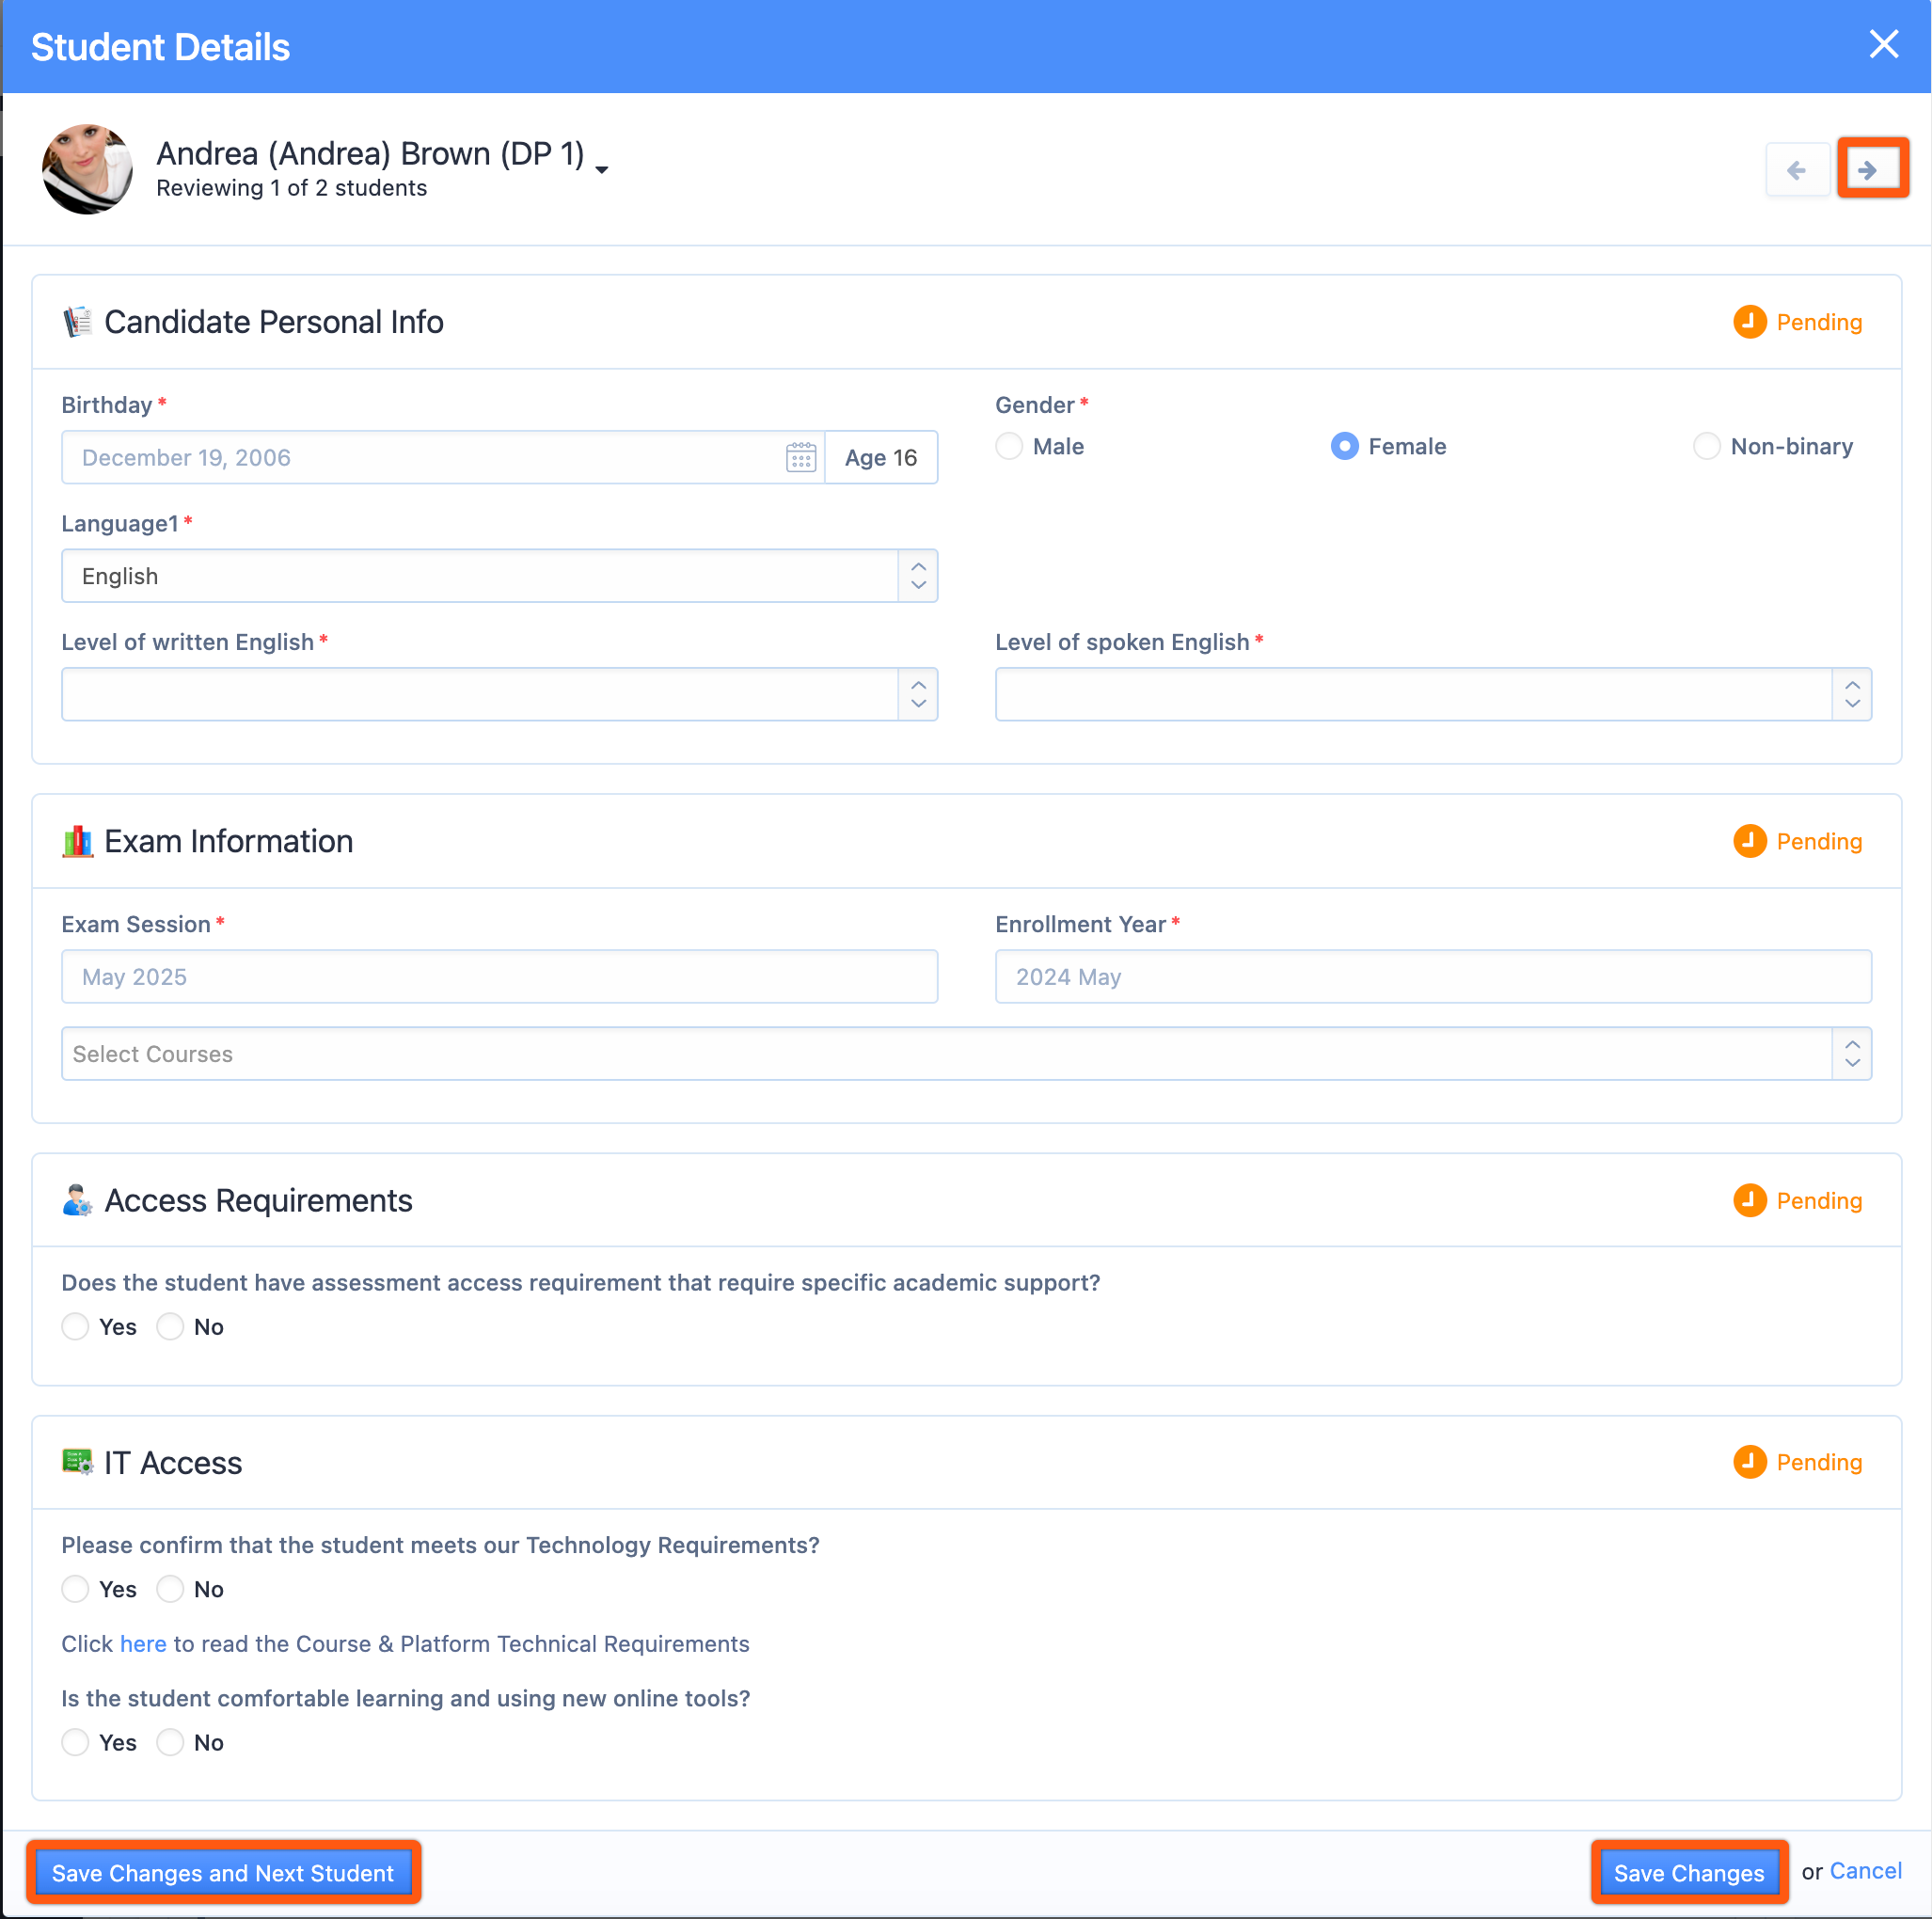Open Level of spoken English dropdown

(x=1433, y=694)
